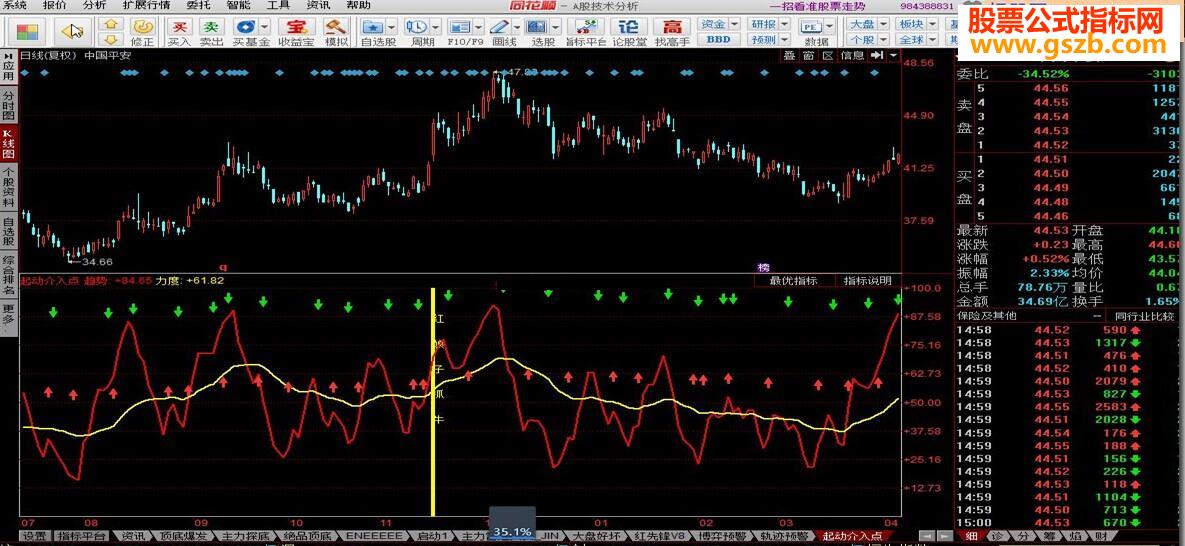Click the yellow up arrow button
The width and height of the screenshot is (1185, 546).
[x=111, y=25]
